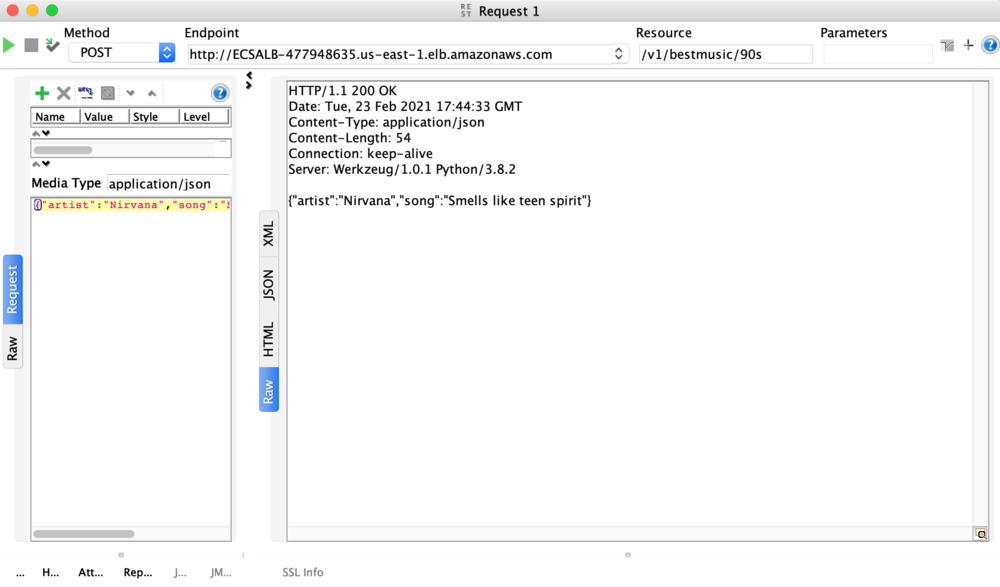Click the selection icon next to the paste icon
Screen dimensions: 1000x587
[107, 92]
